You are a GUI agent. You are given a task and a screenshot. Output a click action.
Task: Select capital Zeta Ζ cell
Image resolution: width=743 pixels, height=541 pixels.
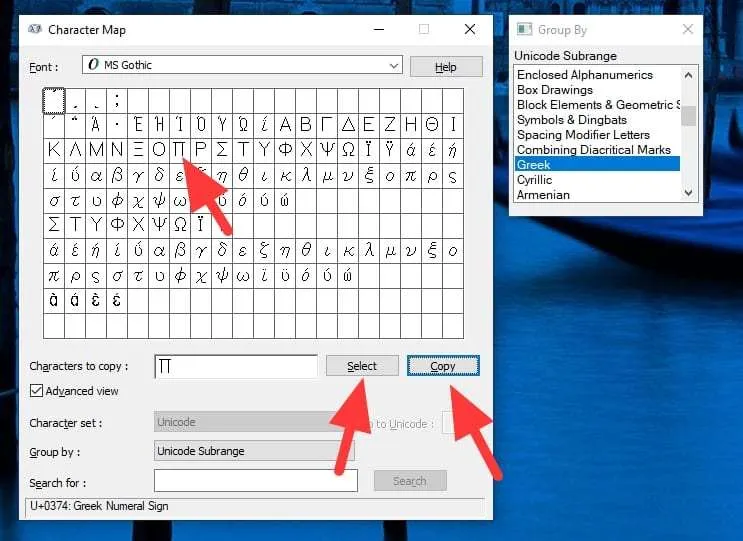coord(390,125)
